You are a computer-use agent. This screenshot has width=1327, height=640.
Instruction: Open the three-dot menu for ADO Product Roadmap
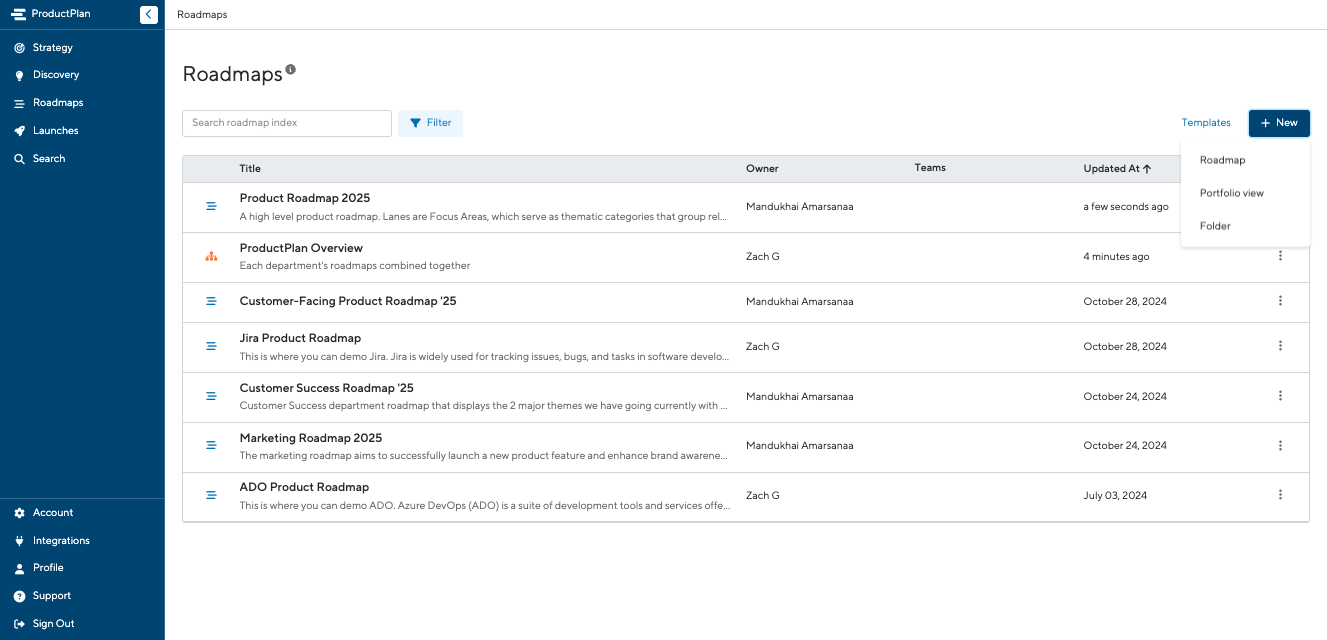coord(1280,495)
